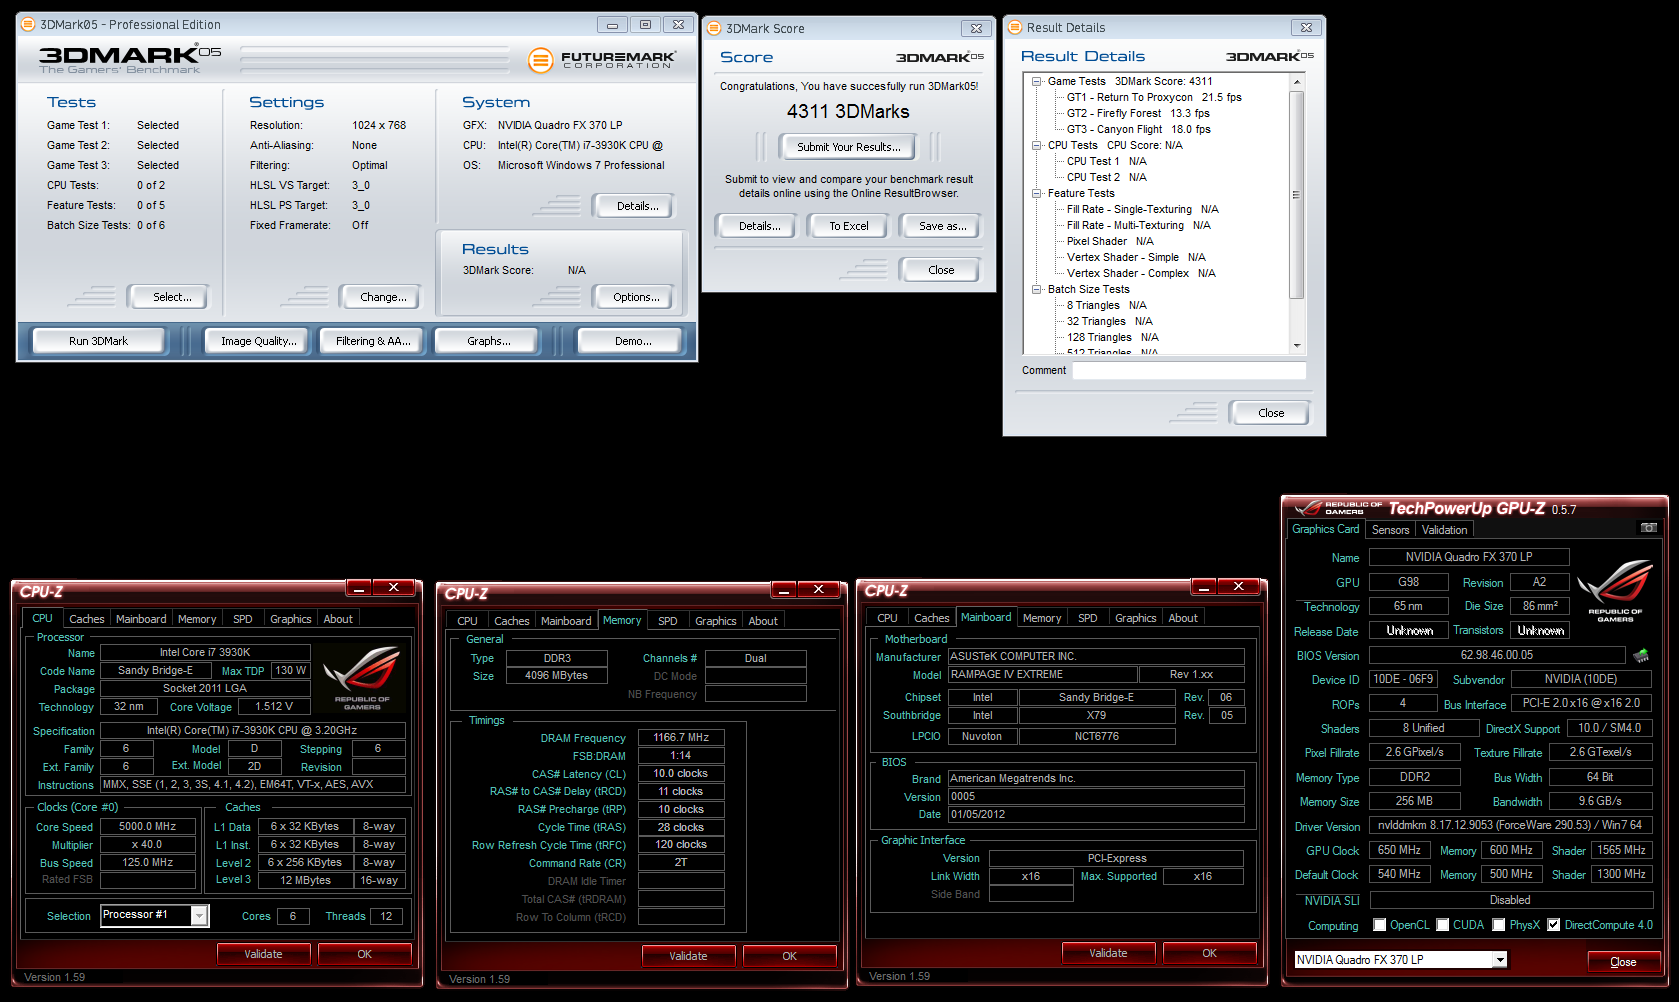Collapse the Game Tests tree node

coord(1038,81)
